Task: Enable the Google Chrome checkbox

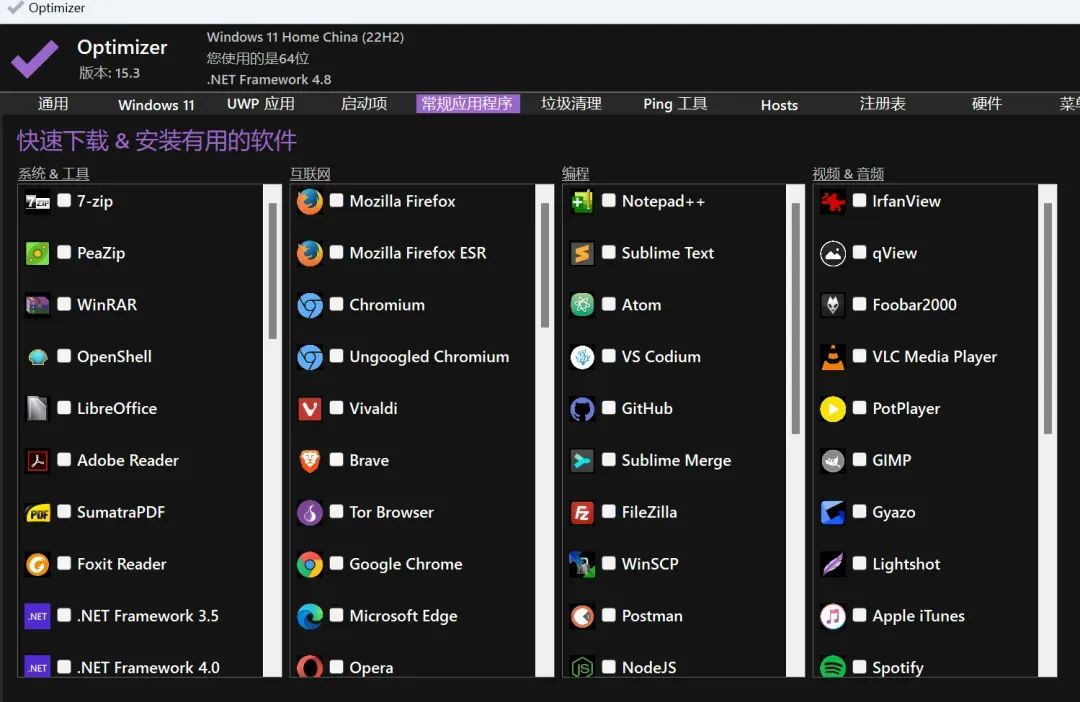Action: coord(336,564)
